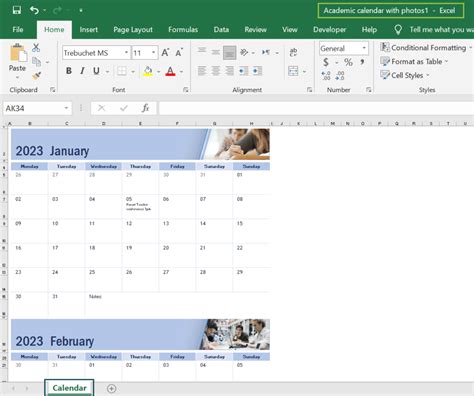This screenshot has width=474, height=396.
Task: Select the January 05 Thursday cell
Action: pyautogui.click(x=140, y=207)
